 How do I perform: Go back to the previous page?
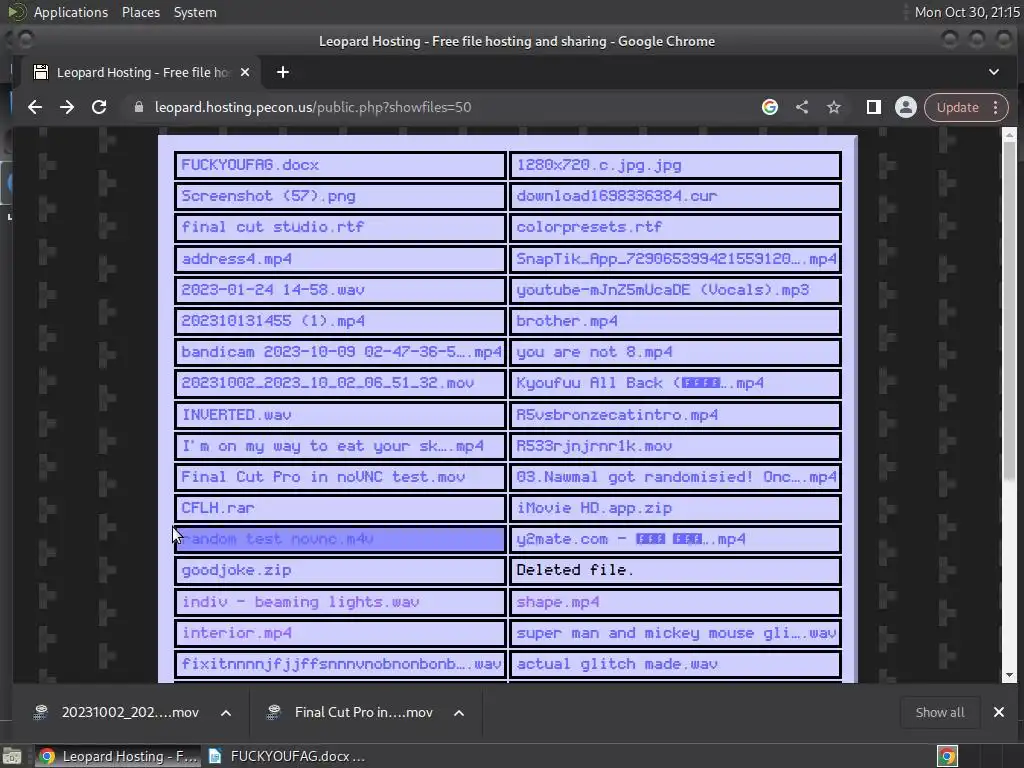[35, 107]
